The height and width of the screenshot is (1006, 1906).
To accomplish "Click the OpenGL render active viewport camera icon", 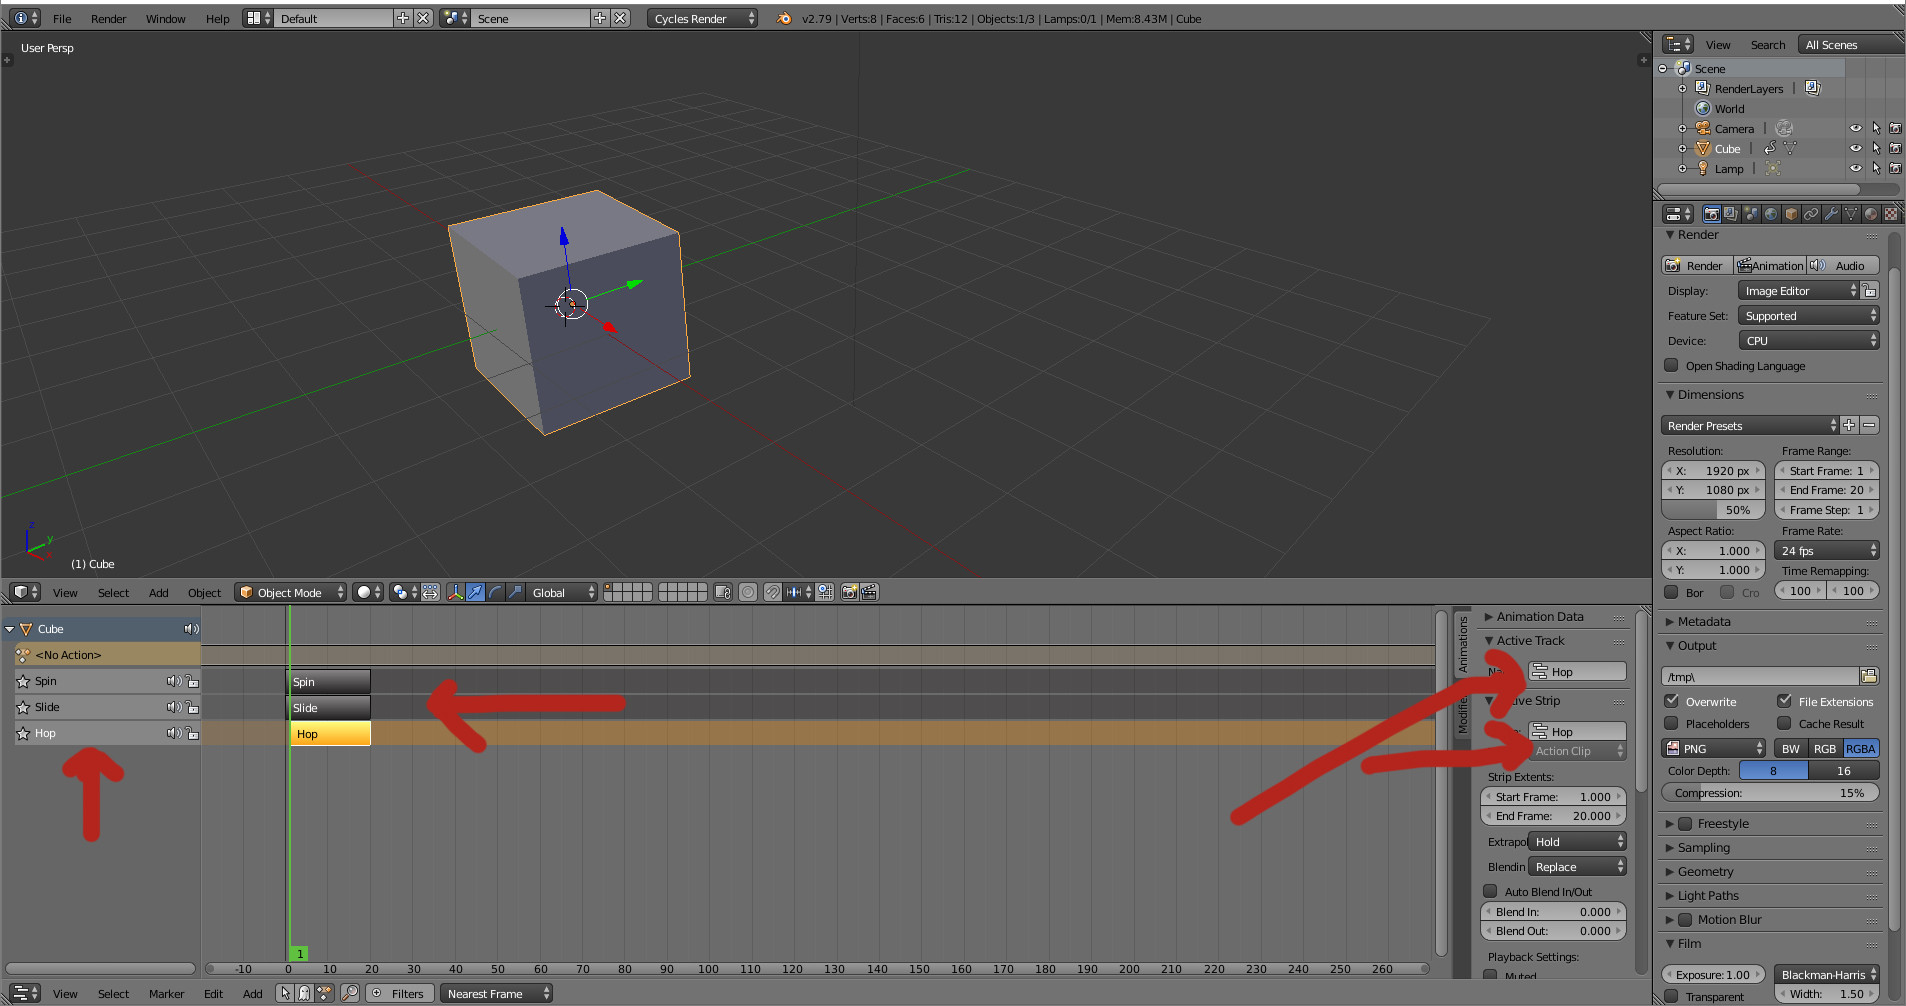I will pyautogui.click(x=850, y=592).
